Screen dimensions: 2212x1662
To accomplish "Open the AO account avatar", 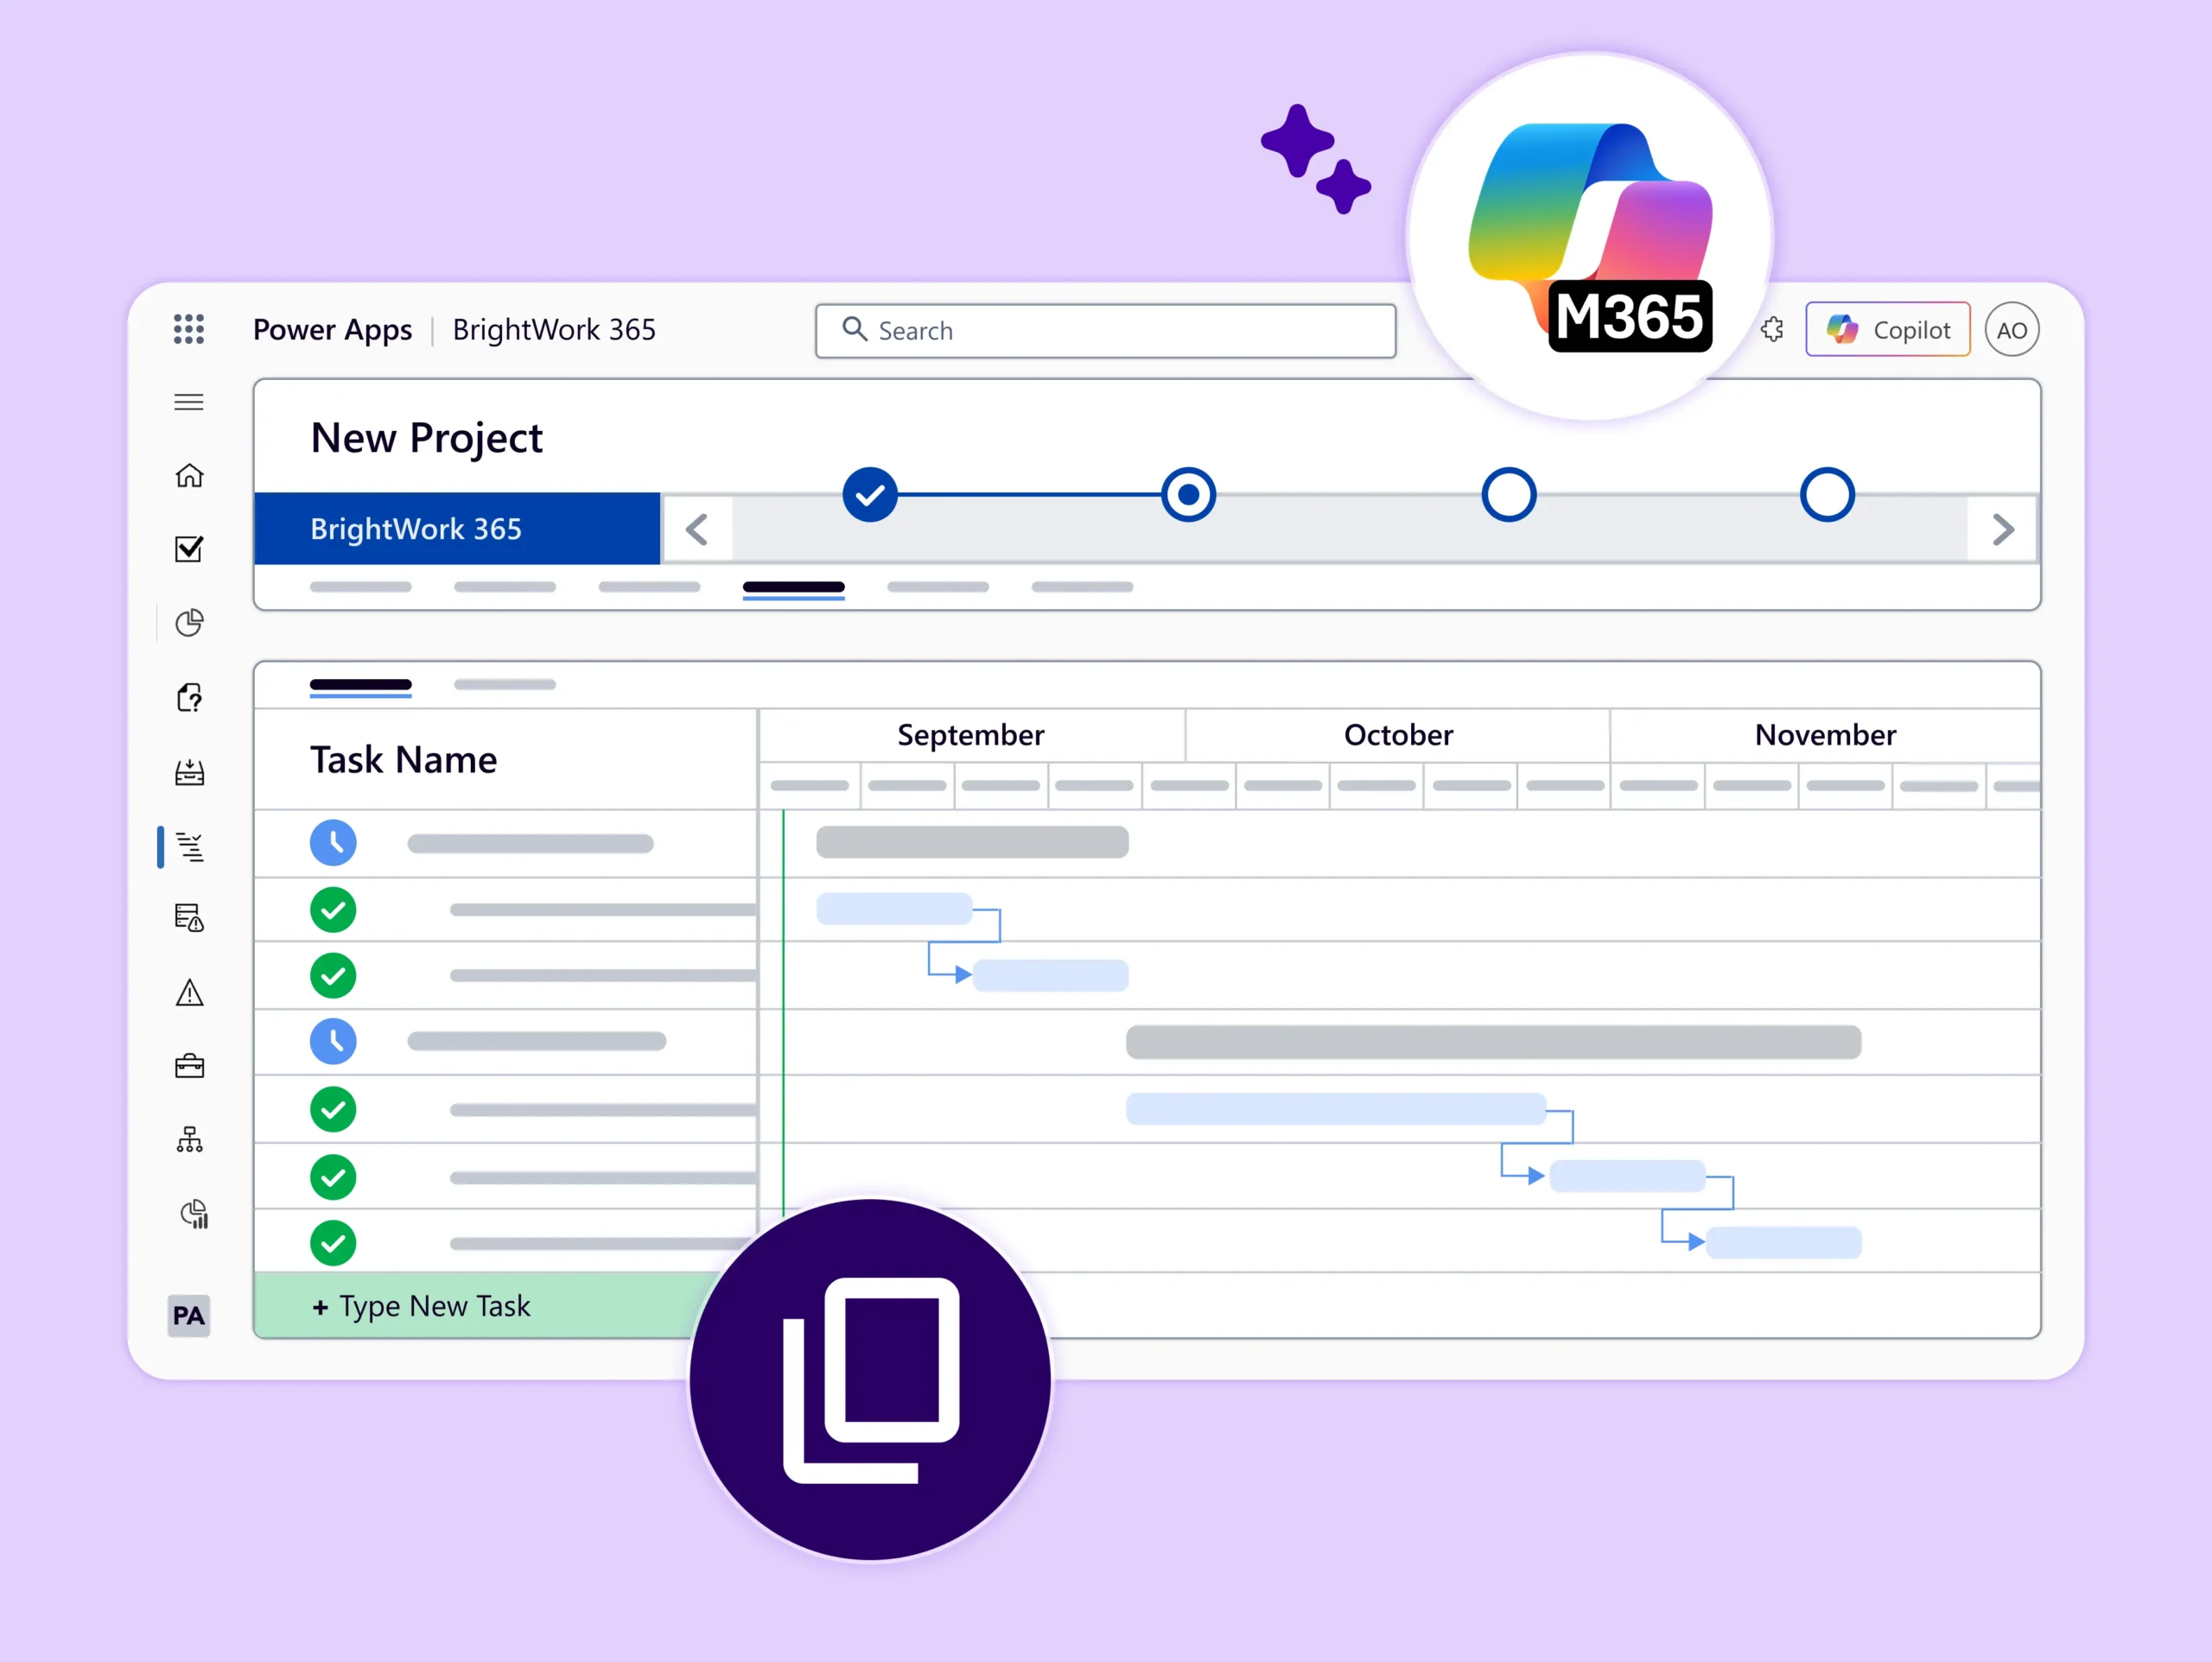I will point(2011,330).
